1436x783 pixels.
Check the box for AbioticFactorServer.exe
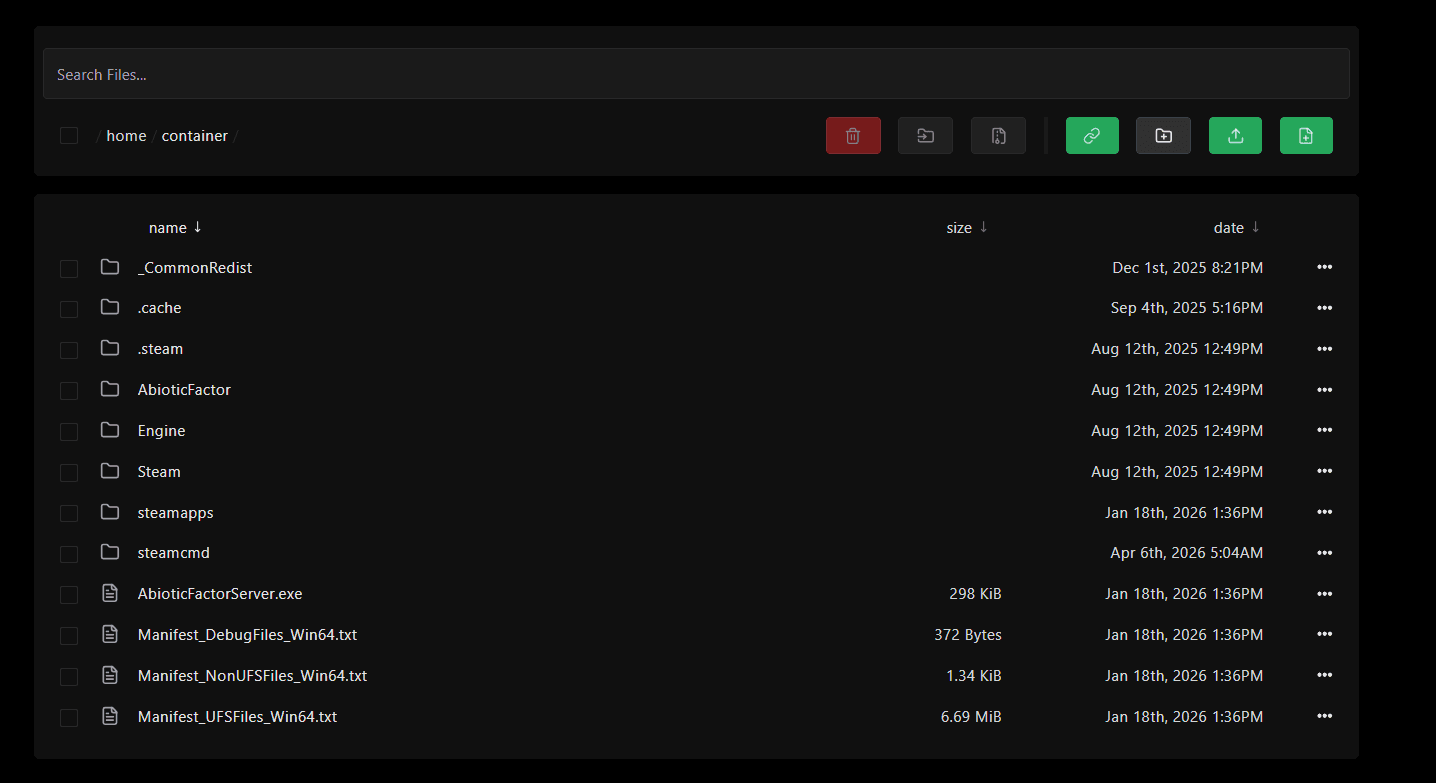(69, 595)
